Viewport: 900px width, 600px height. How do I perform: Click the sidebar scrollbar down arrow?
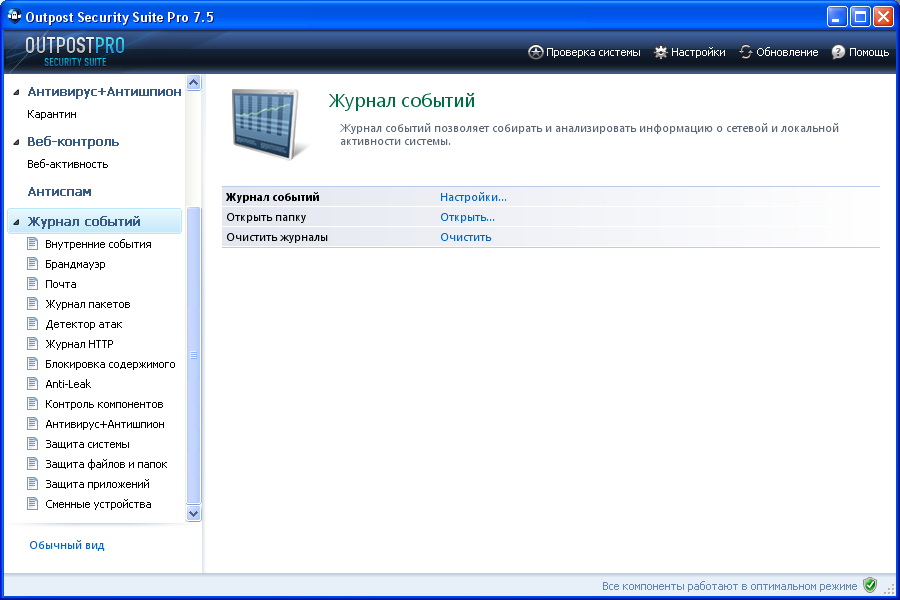pyautogui.click(x=193, y=514)
